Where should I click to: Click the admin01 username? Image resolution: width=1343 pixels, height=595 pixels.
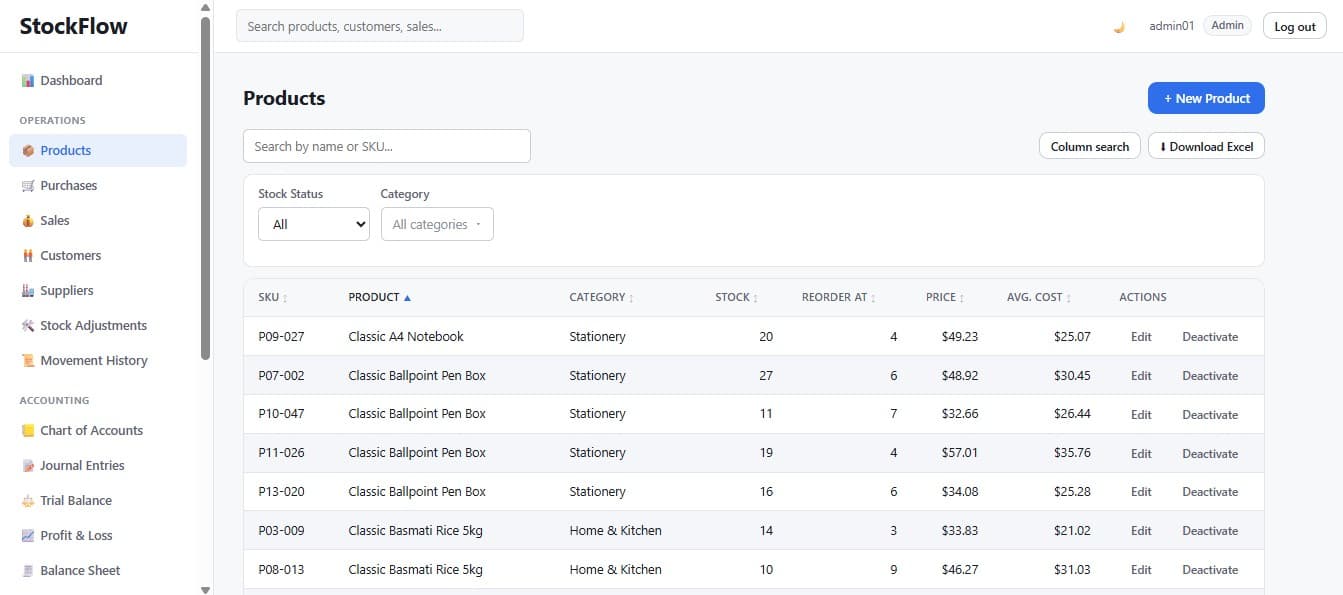pos(1172,26)
